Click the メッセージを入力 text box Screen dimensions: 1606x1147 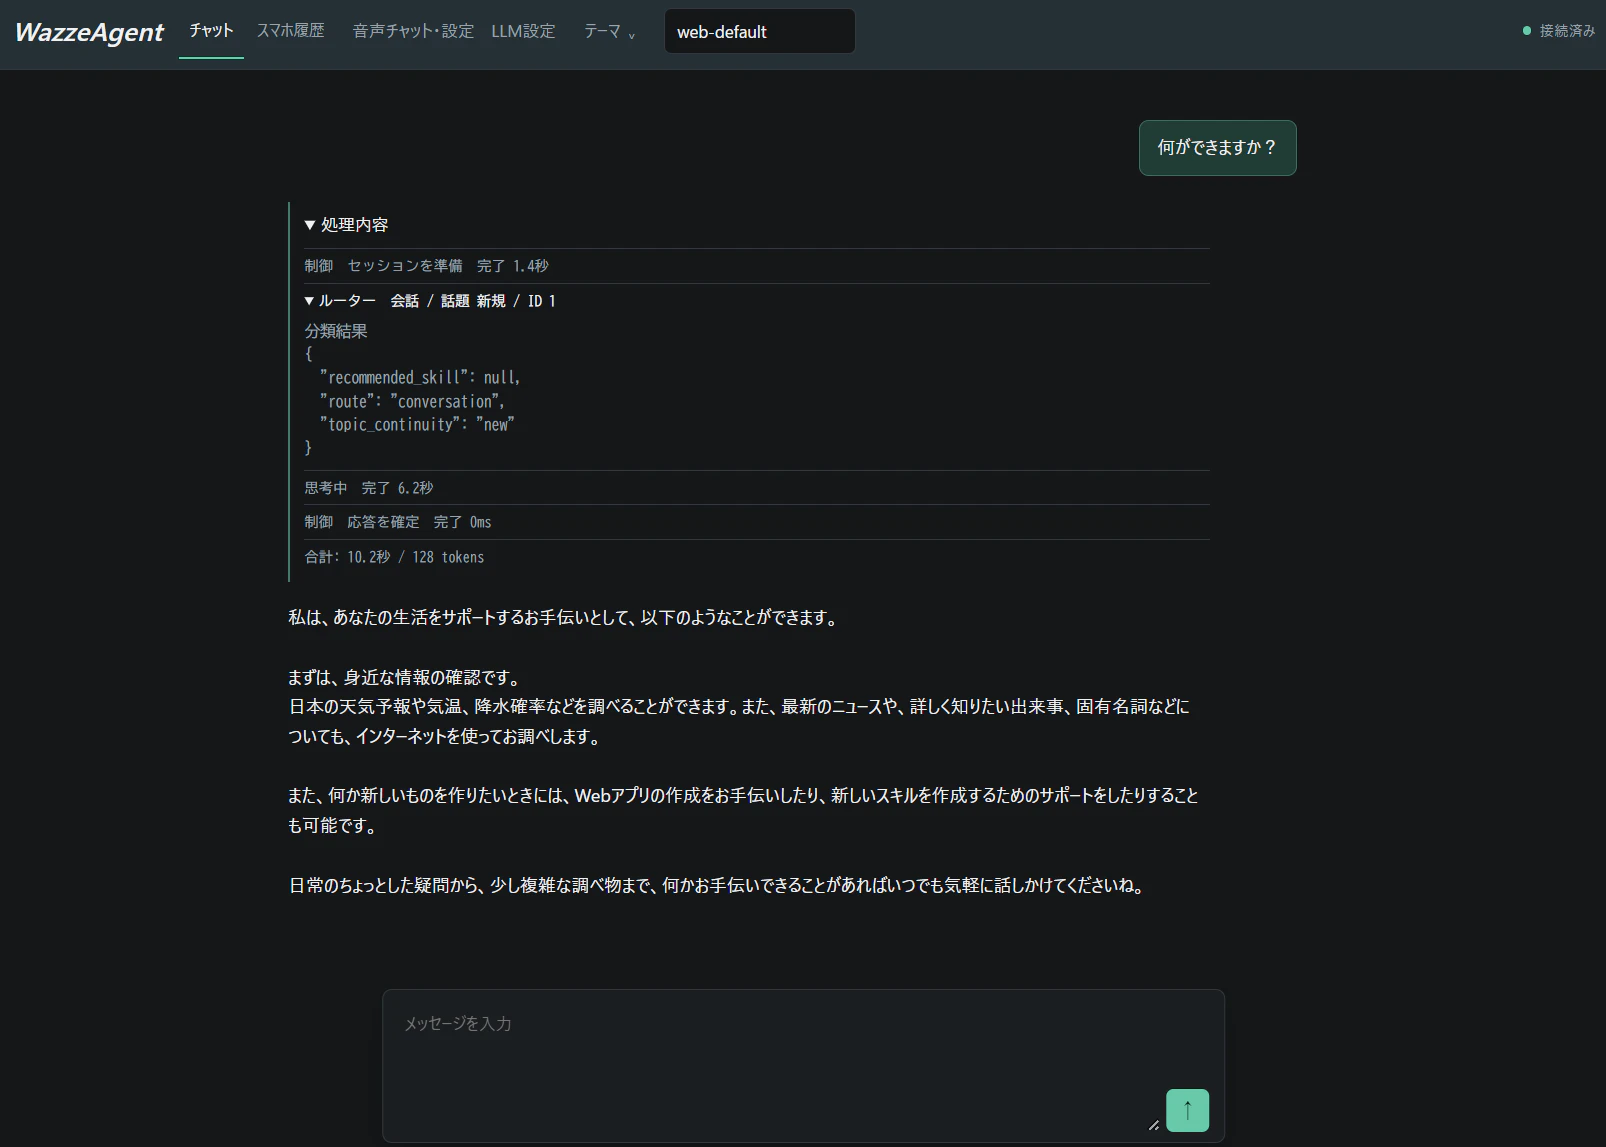pyautogui.click(x=803, y=1066)
